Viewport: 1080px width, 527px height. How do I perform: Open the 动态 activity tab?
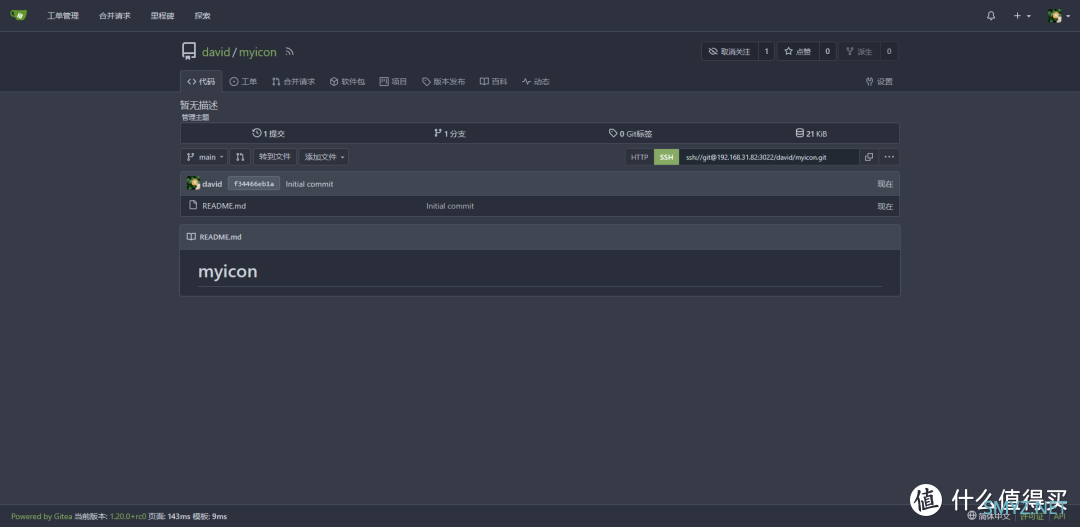pos(536,81)
